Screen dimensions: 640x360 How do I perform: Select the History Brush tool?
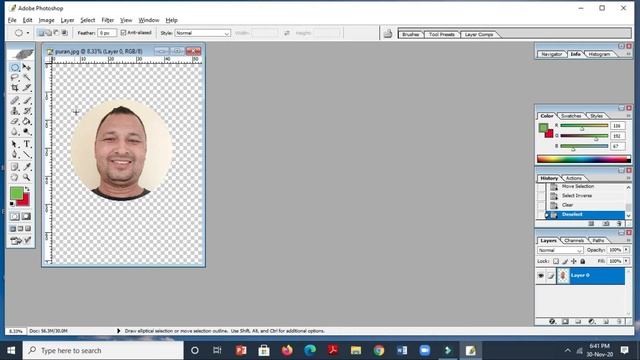(x=27, y=111)
